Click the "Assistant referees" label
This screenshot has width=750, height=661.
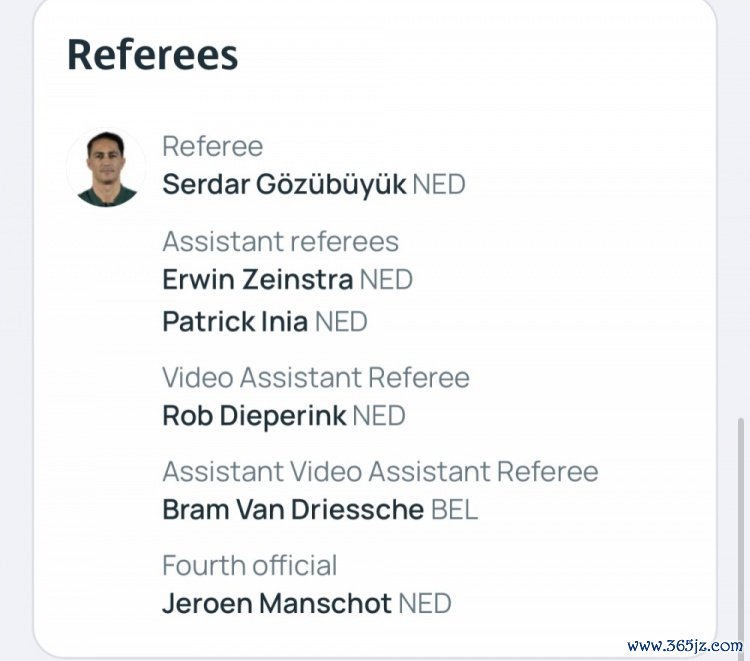click(x=280, y=241)
